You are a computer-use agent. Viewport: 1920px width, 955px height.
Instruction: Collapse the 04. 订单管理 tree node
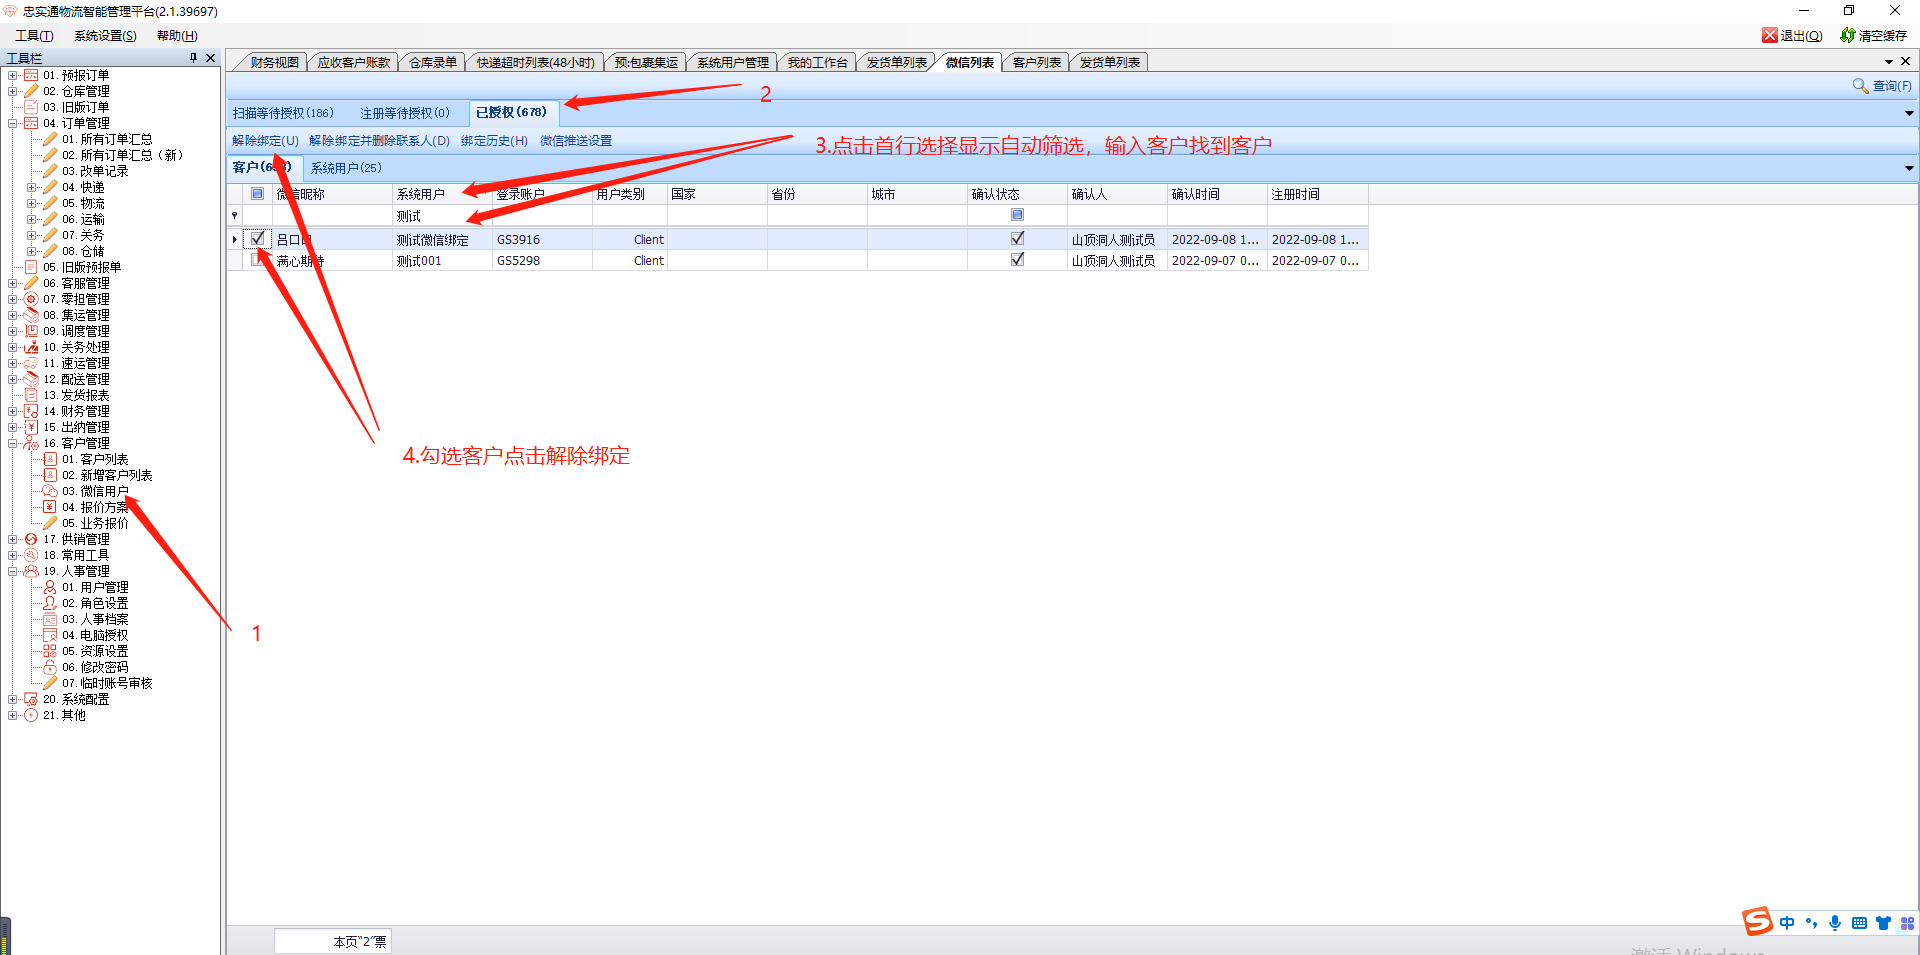tap(13, 123)
